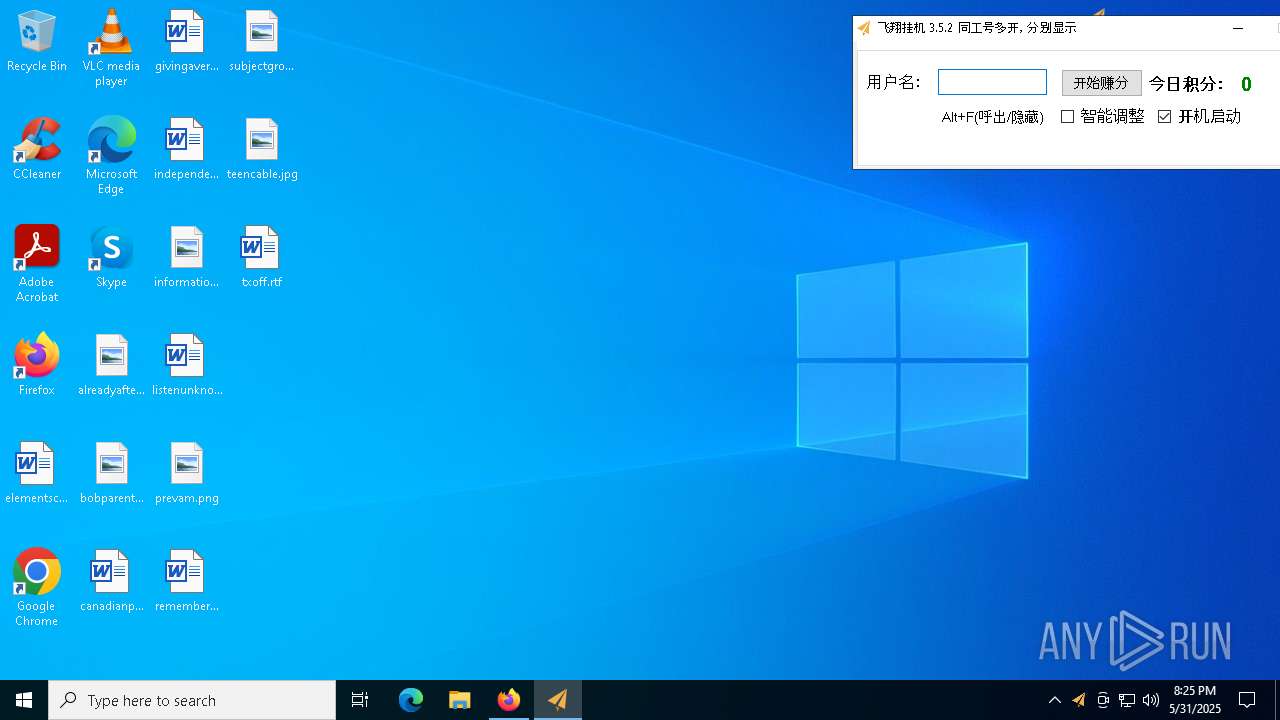Click the Alt+F(呼出/隐藏) hint text
The width and height of the screenshot is (1280, 720).
[x=992, y=117]
